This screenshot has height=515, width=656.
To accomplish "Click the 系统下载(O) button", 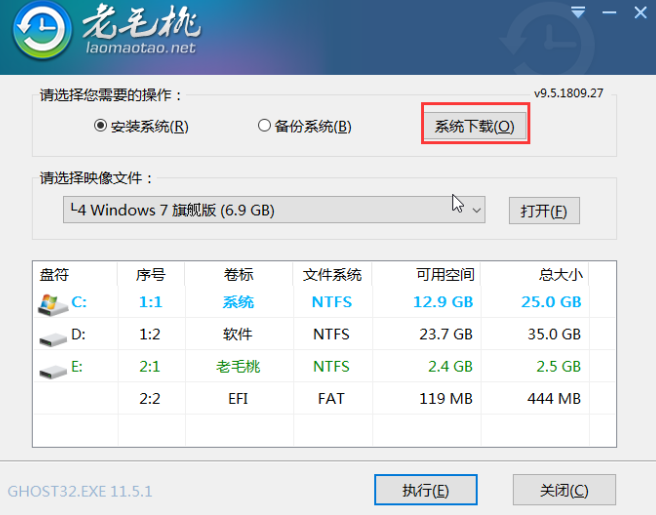I will pos(474,127).
